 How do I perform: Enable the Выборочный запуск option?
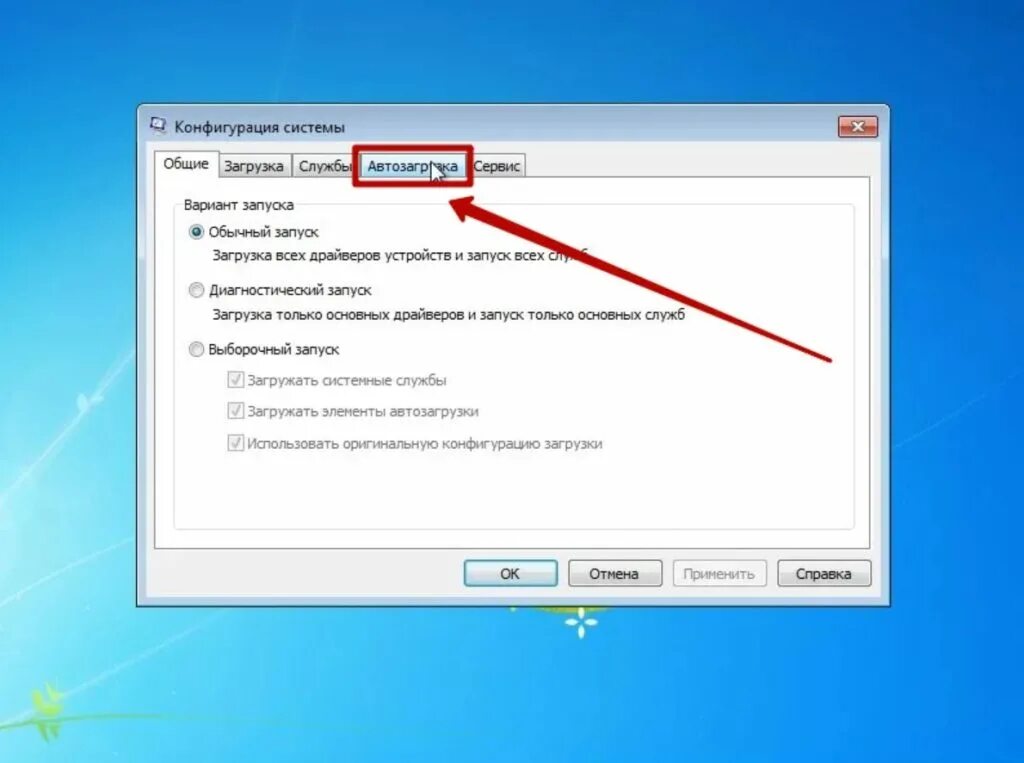196,349
